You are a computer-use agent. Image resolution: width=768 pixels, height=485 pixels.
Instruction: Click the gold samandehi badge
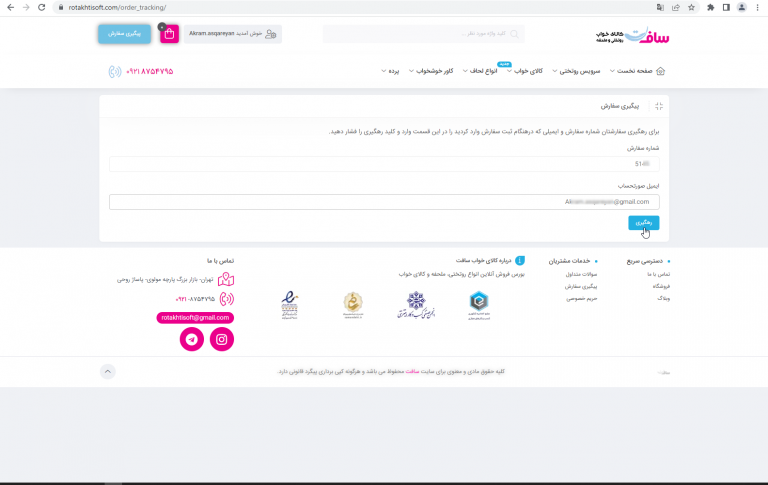353,305
